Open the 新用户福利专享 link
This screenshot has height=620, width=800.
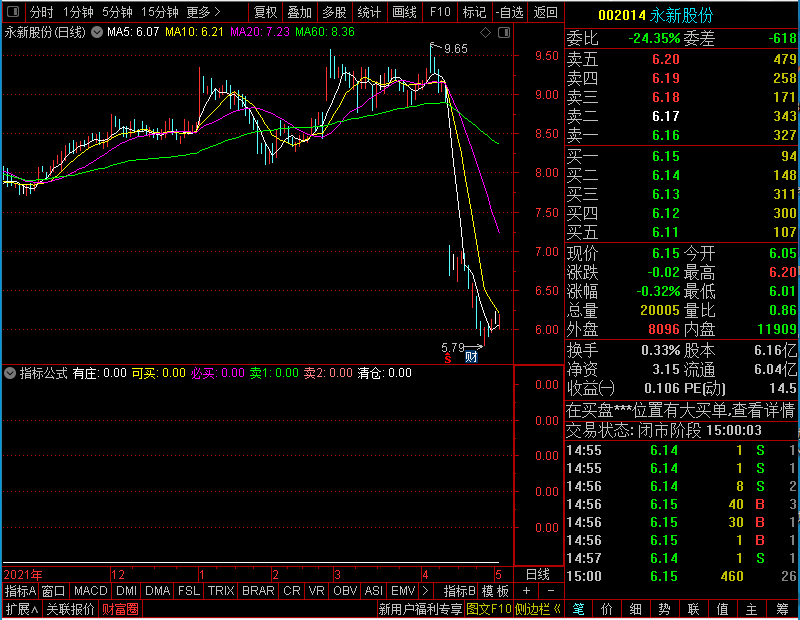420,609
